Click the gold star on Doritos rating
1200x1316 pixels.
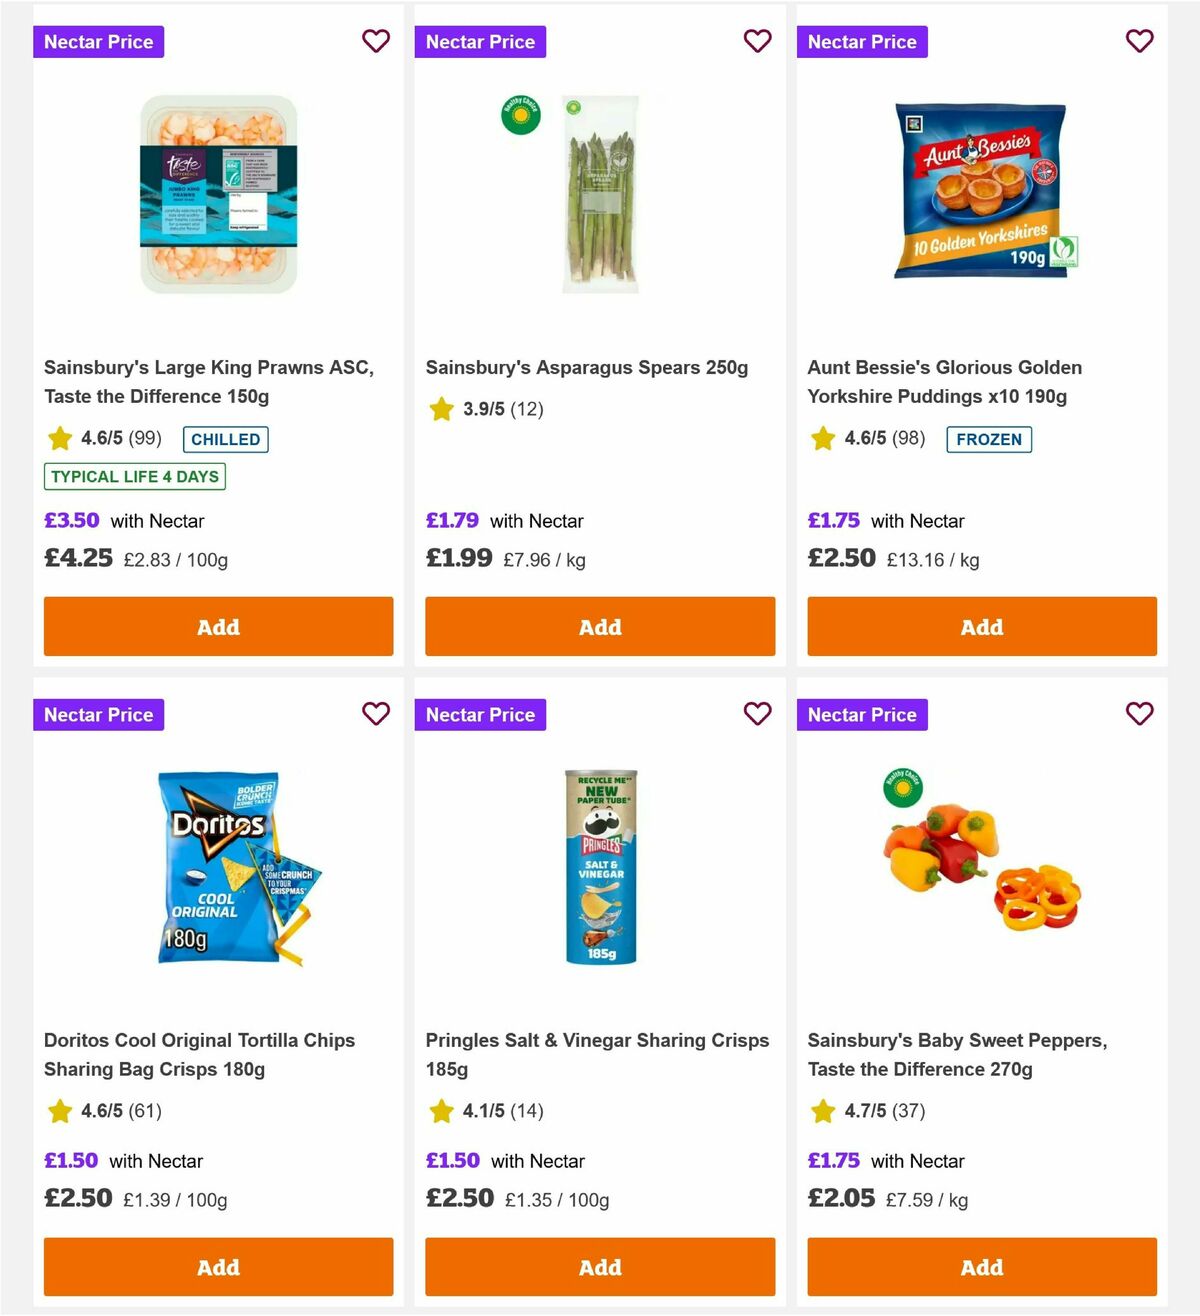(x=59, y=1111)
